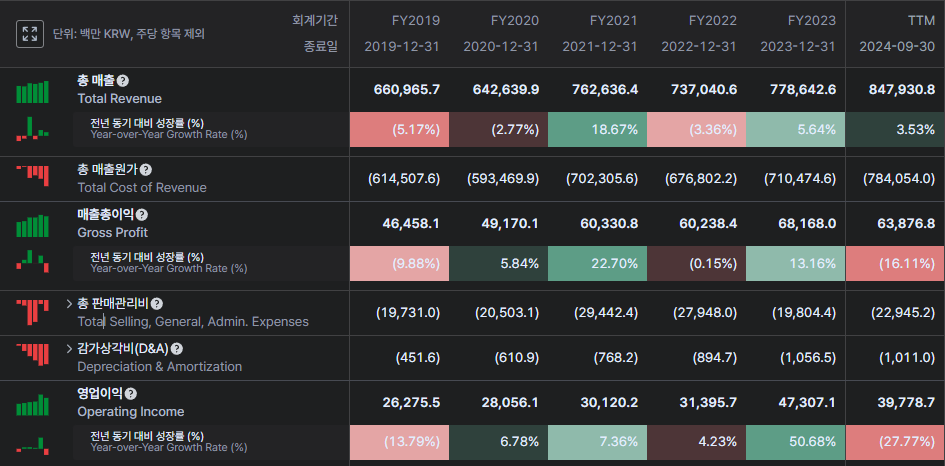Open the Operating Income mini bar chart
945x466 pixels.
pyautogui.click(x=32, y=403)
